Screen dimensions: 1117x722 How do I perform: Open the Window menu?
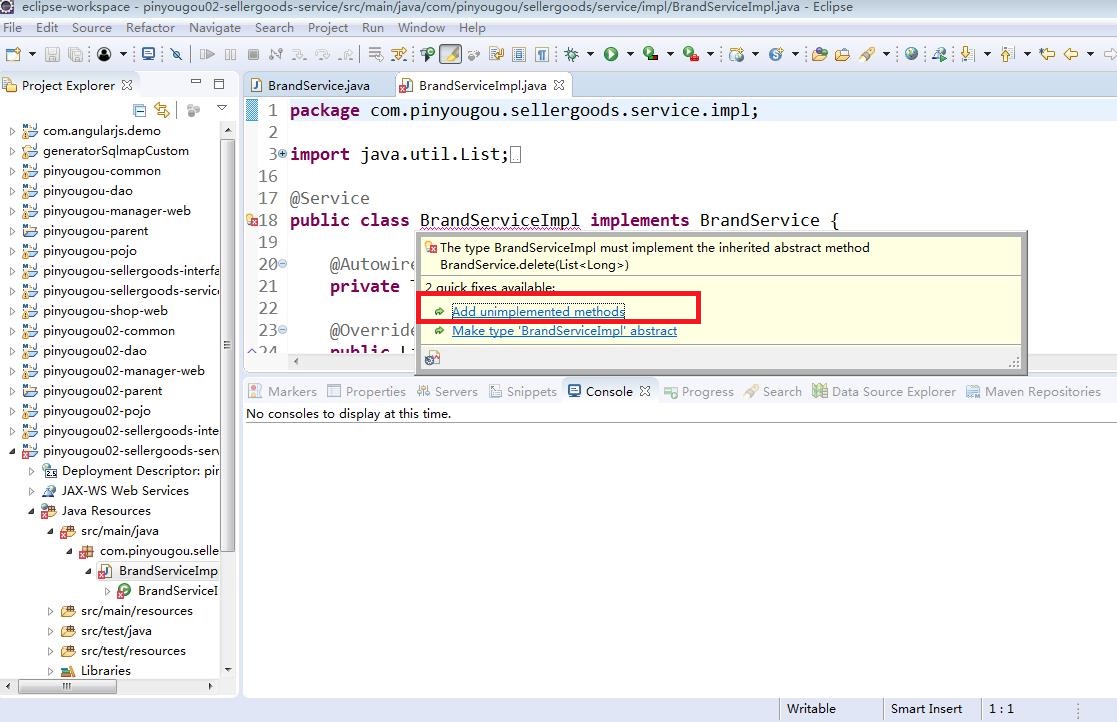tap(421, 28)
